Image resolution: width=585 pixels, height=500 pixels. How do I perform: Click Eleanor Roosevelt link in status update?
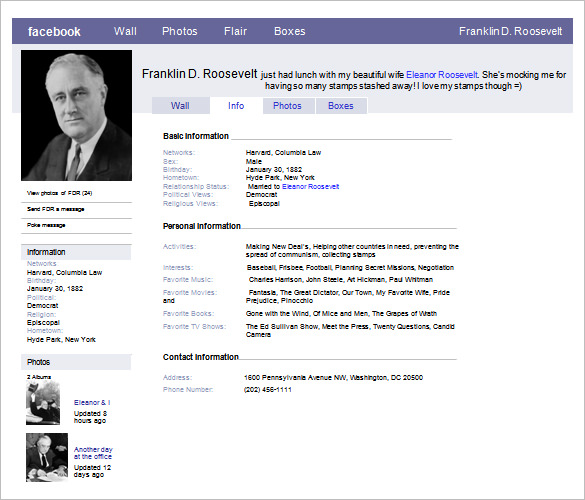[442, 75]
